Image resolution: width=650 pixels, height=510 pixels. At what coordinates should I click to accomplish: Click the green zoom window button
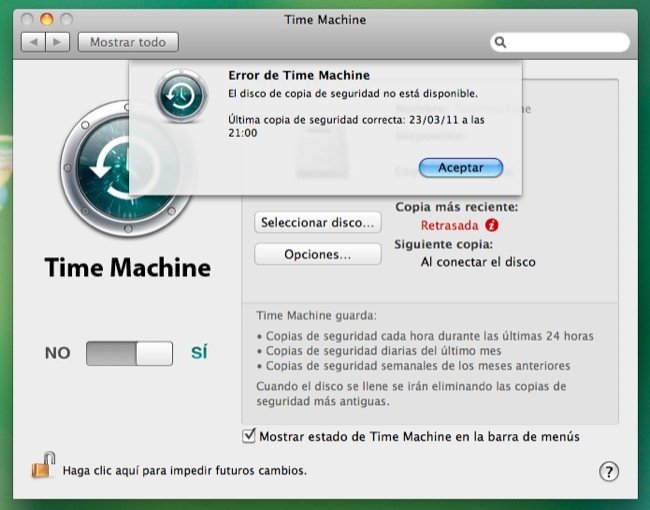(68, 19)
